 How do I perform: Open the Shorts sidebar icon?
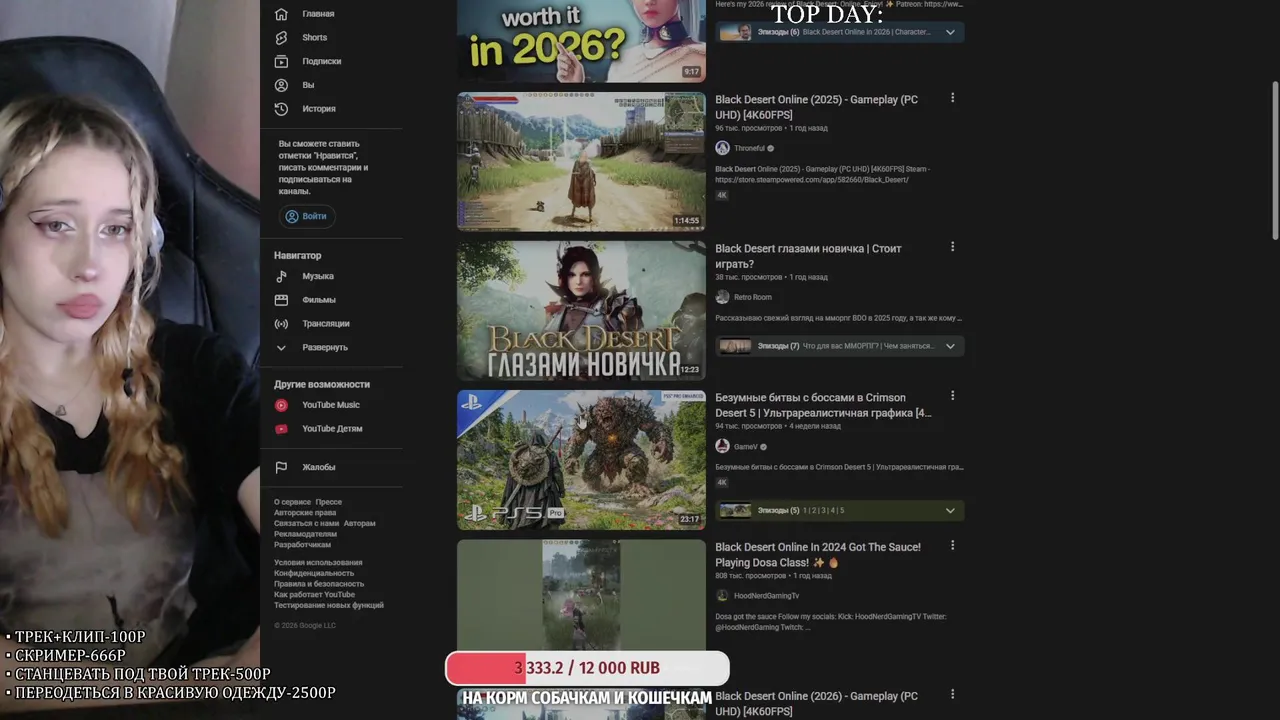click(281, 38)
